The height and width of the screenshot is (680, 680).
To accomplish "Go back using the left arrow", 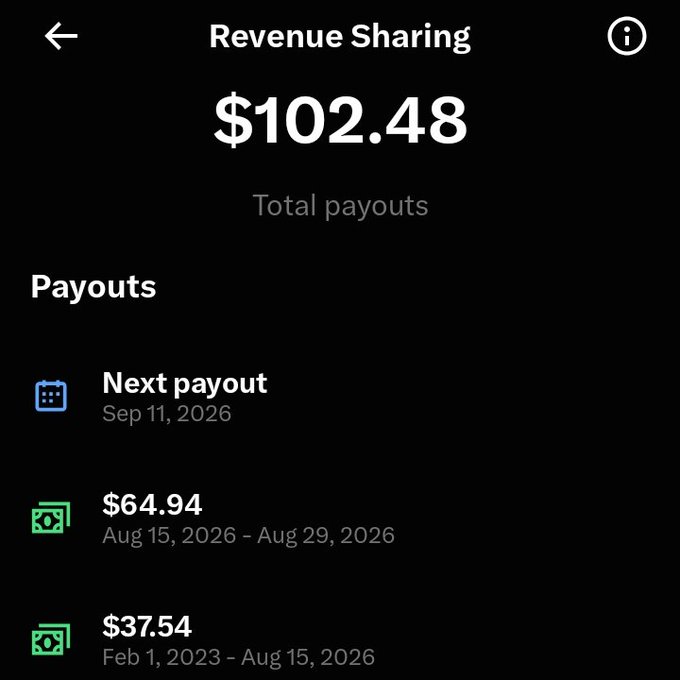I will tap(61, 36).
